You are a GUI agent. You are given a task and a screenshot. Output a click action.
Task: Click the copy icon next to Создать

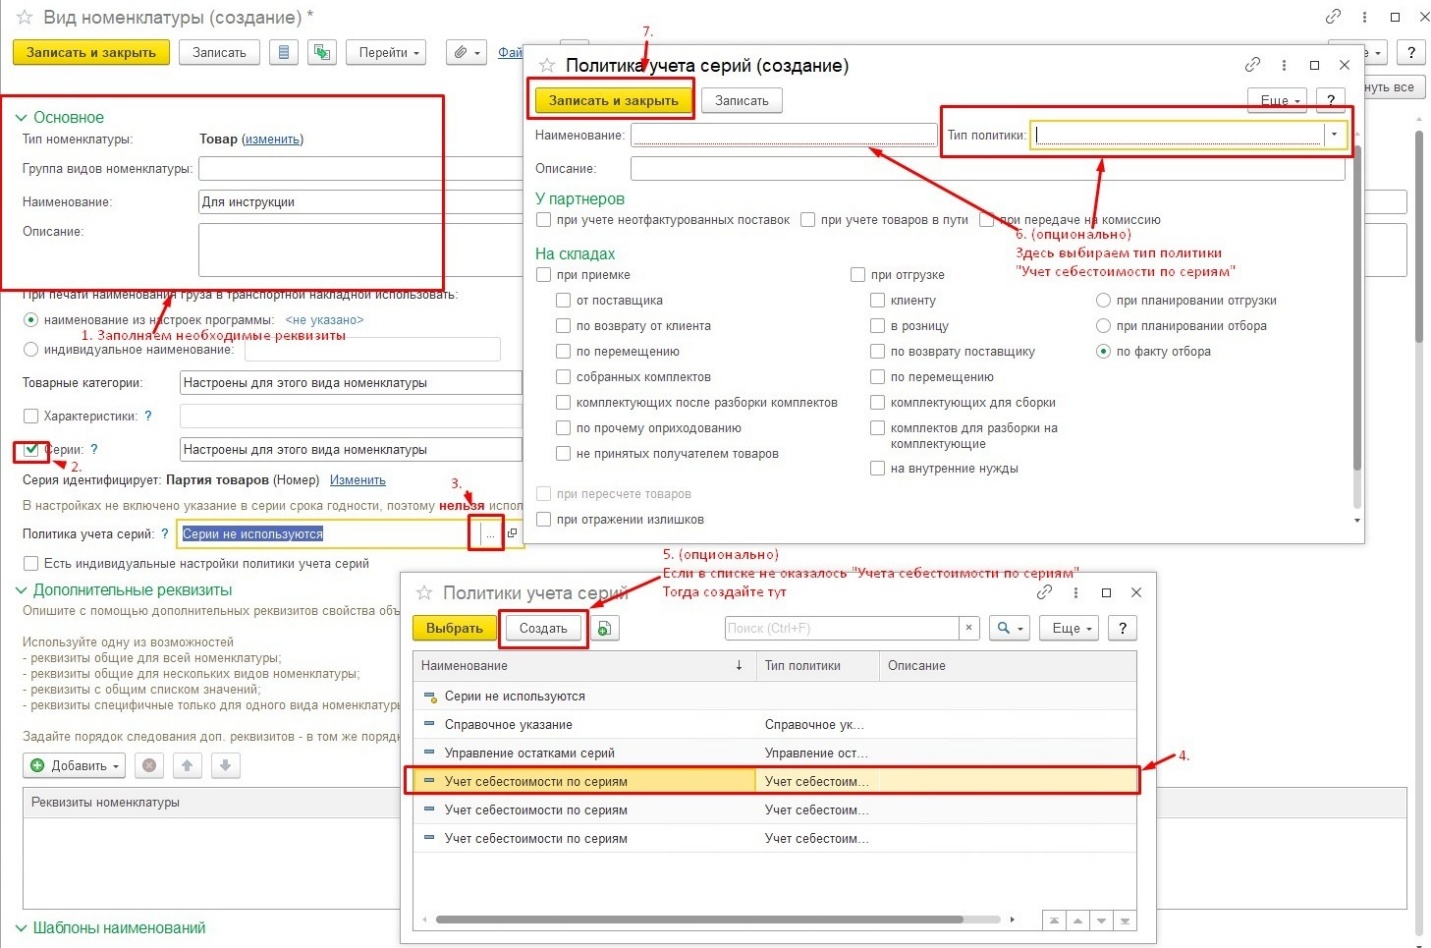(605, 629)
